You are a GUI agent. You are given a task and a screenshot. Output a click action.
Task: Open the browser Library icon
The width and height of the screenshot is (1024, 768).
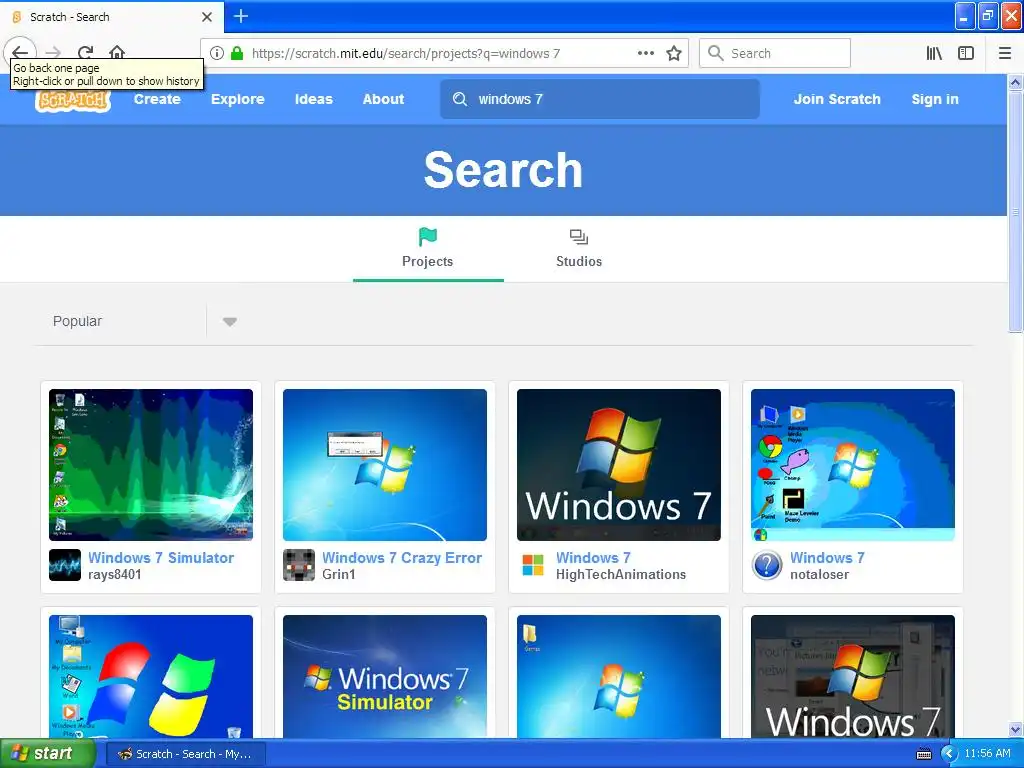pyautogui.click(x=934, y=54)
